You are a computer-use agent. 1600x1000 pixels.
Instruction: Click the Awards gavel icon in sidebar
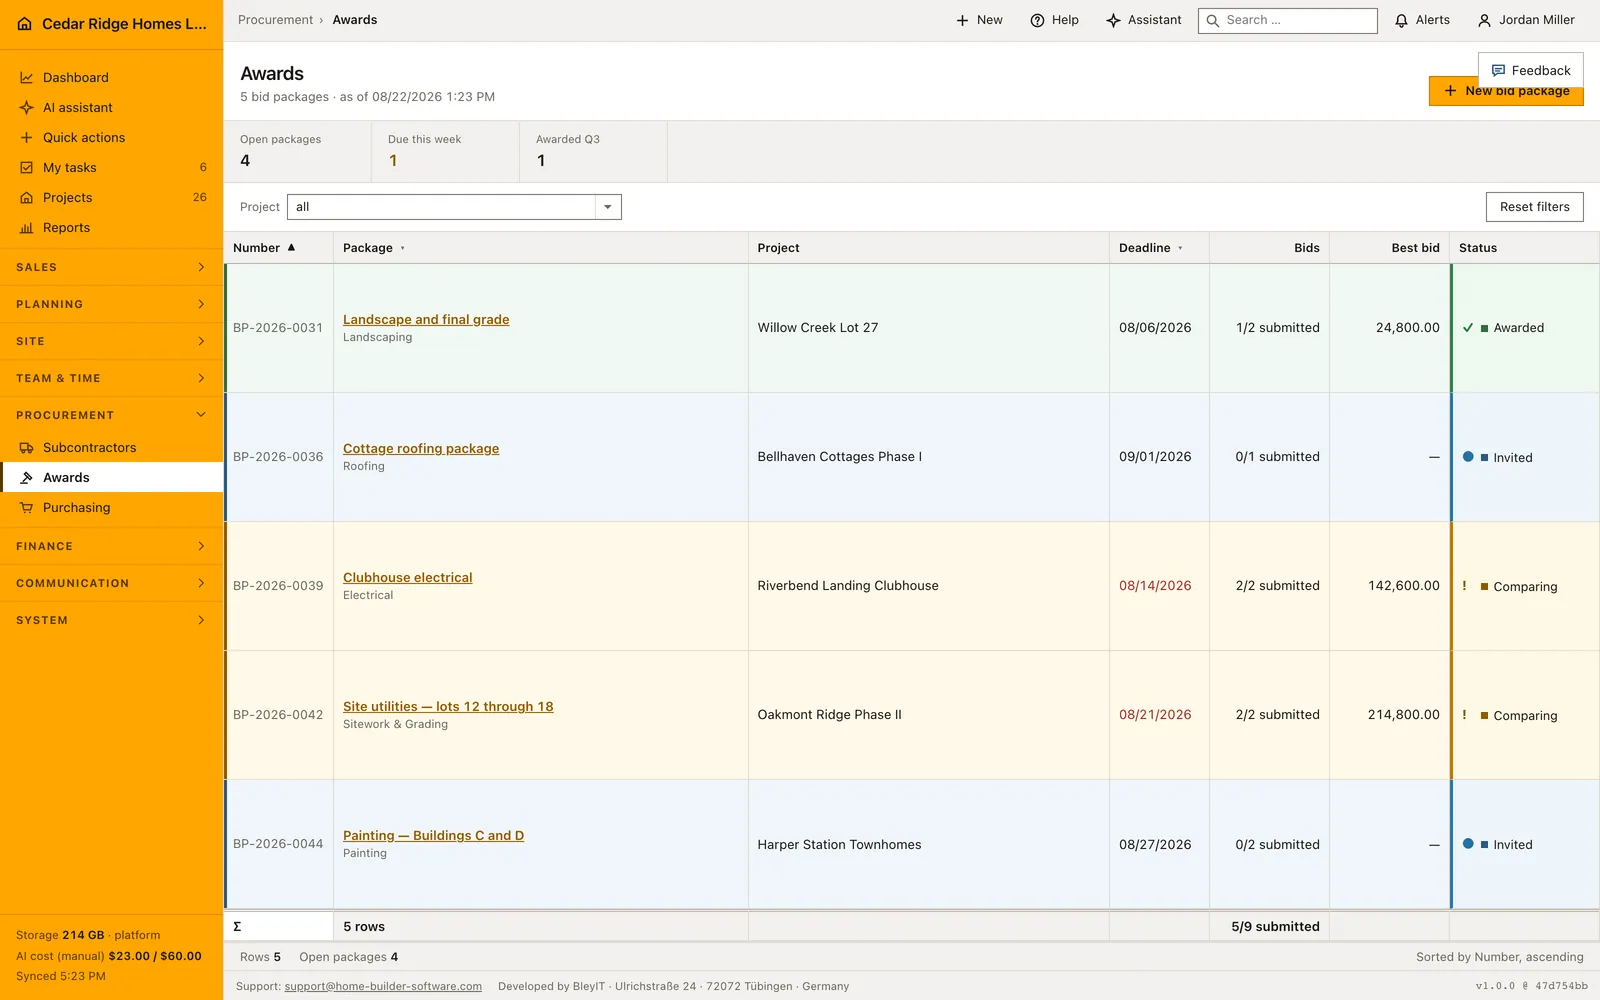click(27, 477)
